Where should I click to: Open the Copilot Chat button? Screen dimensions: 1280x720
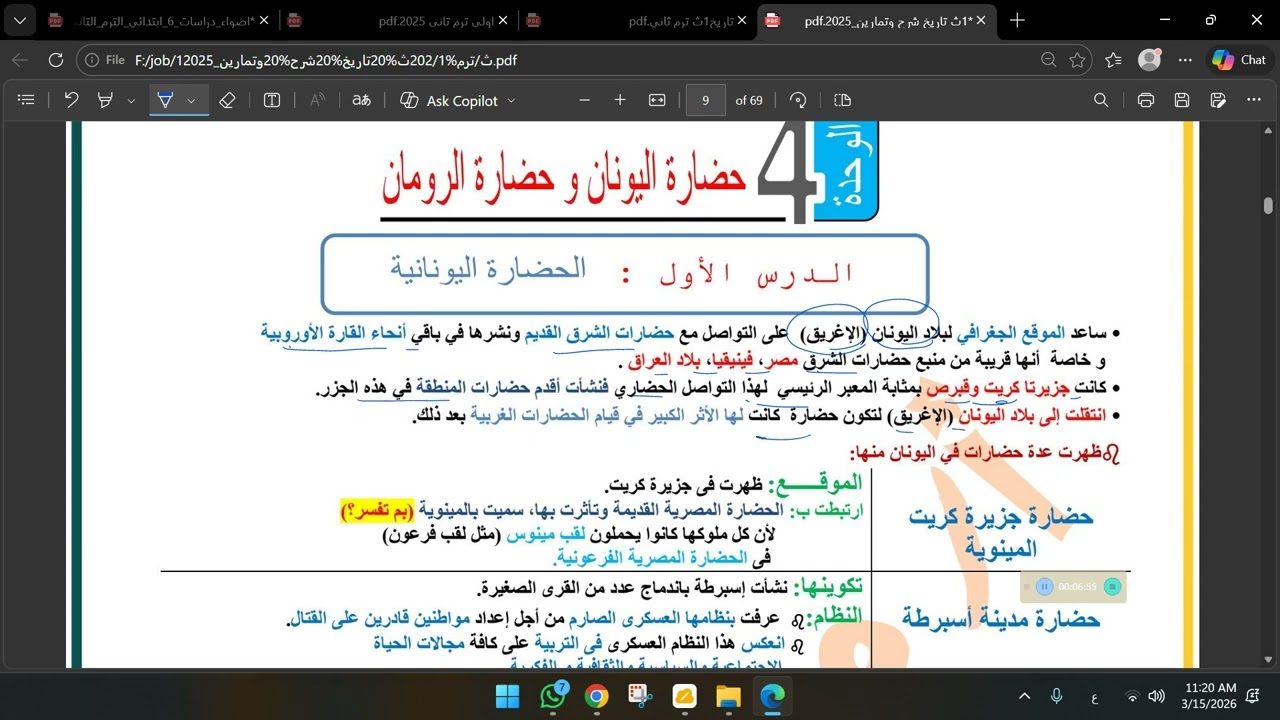click(x=1239, y=60)
